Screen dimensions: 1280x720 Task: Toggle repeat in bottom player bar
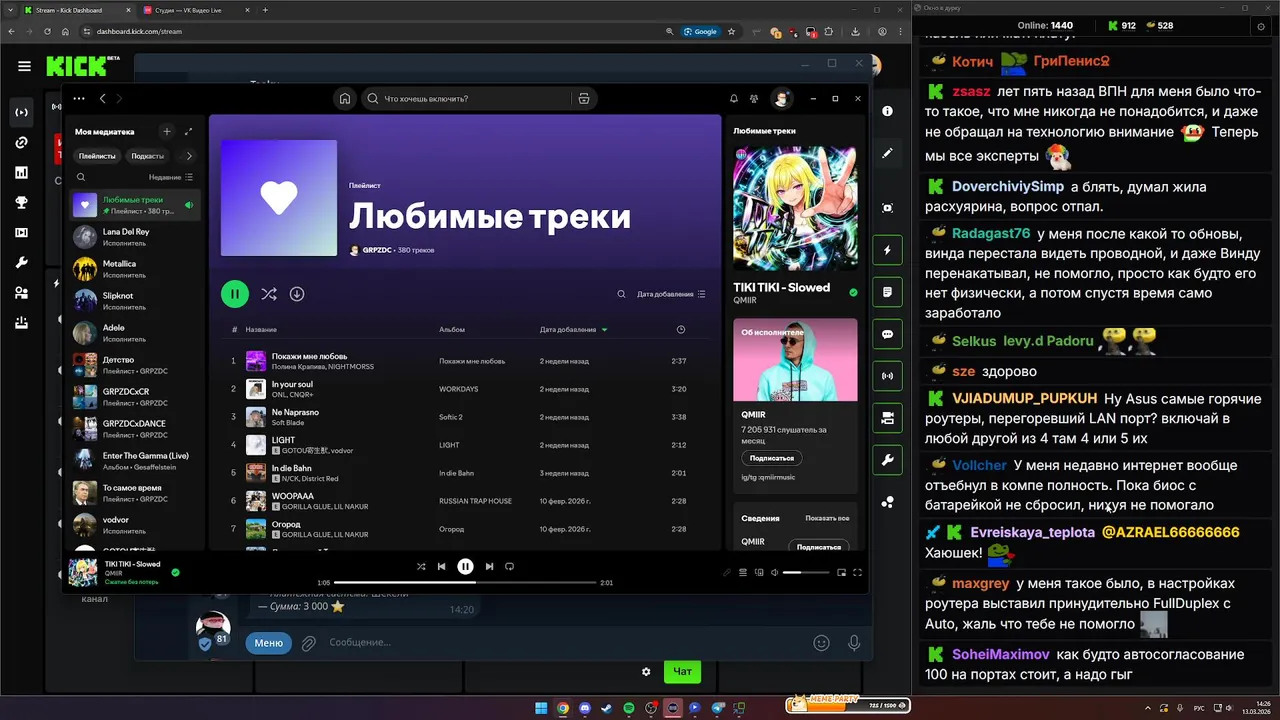tap(509, 566)
